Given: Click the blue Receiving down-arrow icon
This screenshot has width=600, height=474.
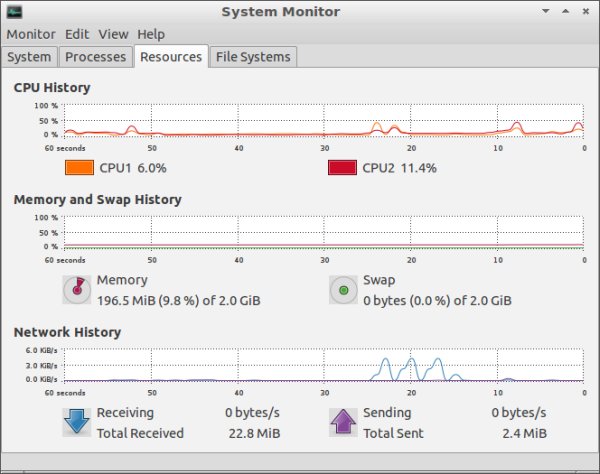Looking at the screenshot, I should [x=77, y=422].
